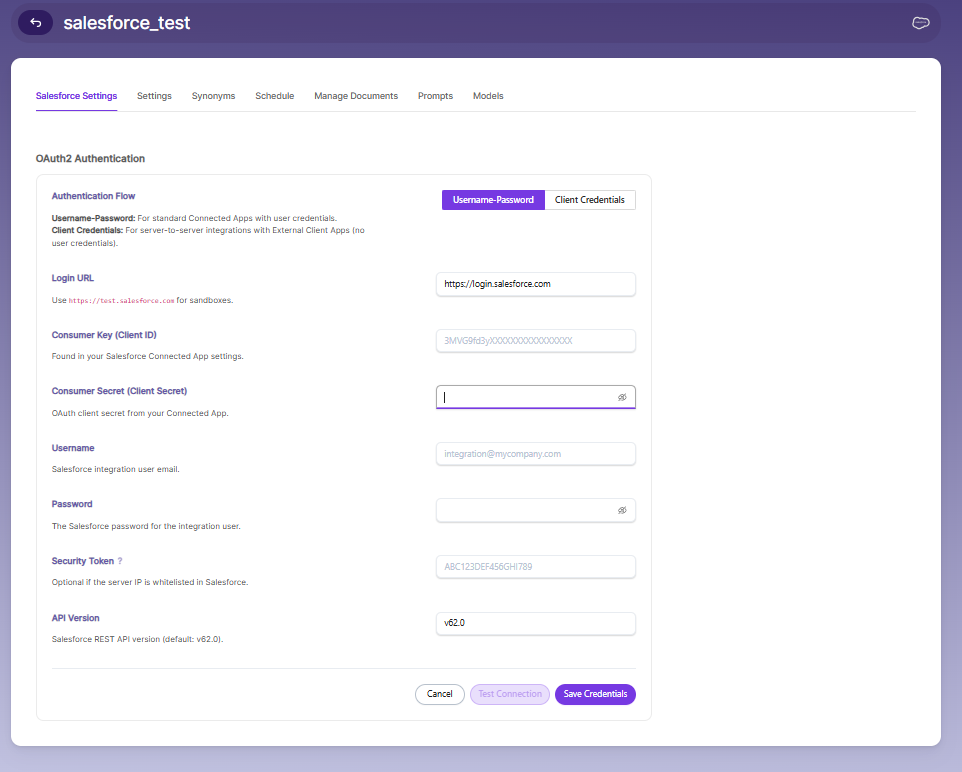Switch to the Prompts tab

point(435,96)
